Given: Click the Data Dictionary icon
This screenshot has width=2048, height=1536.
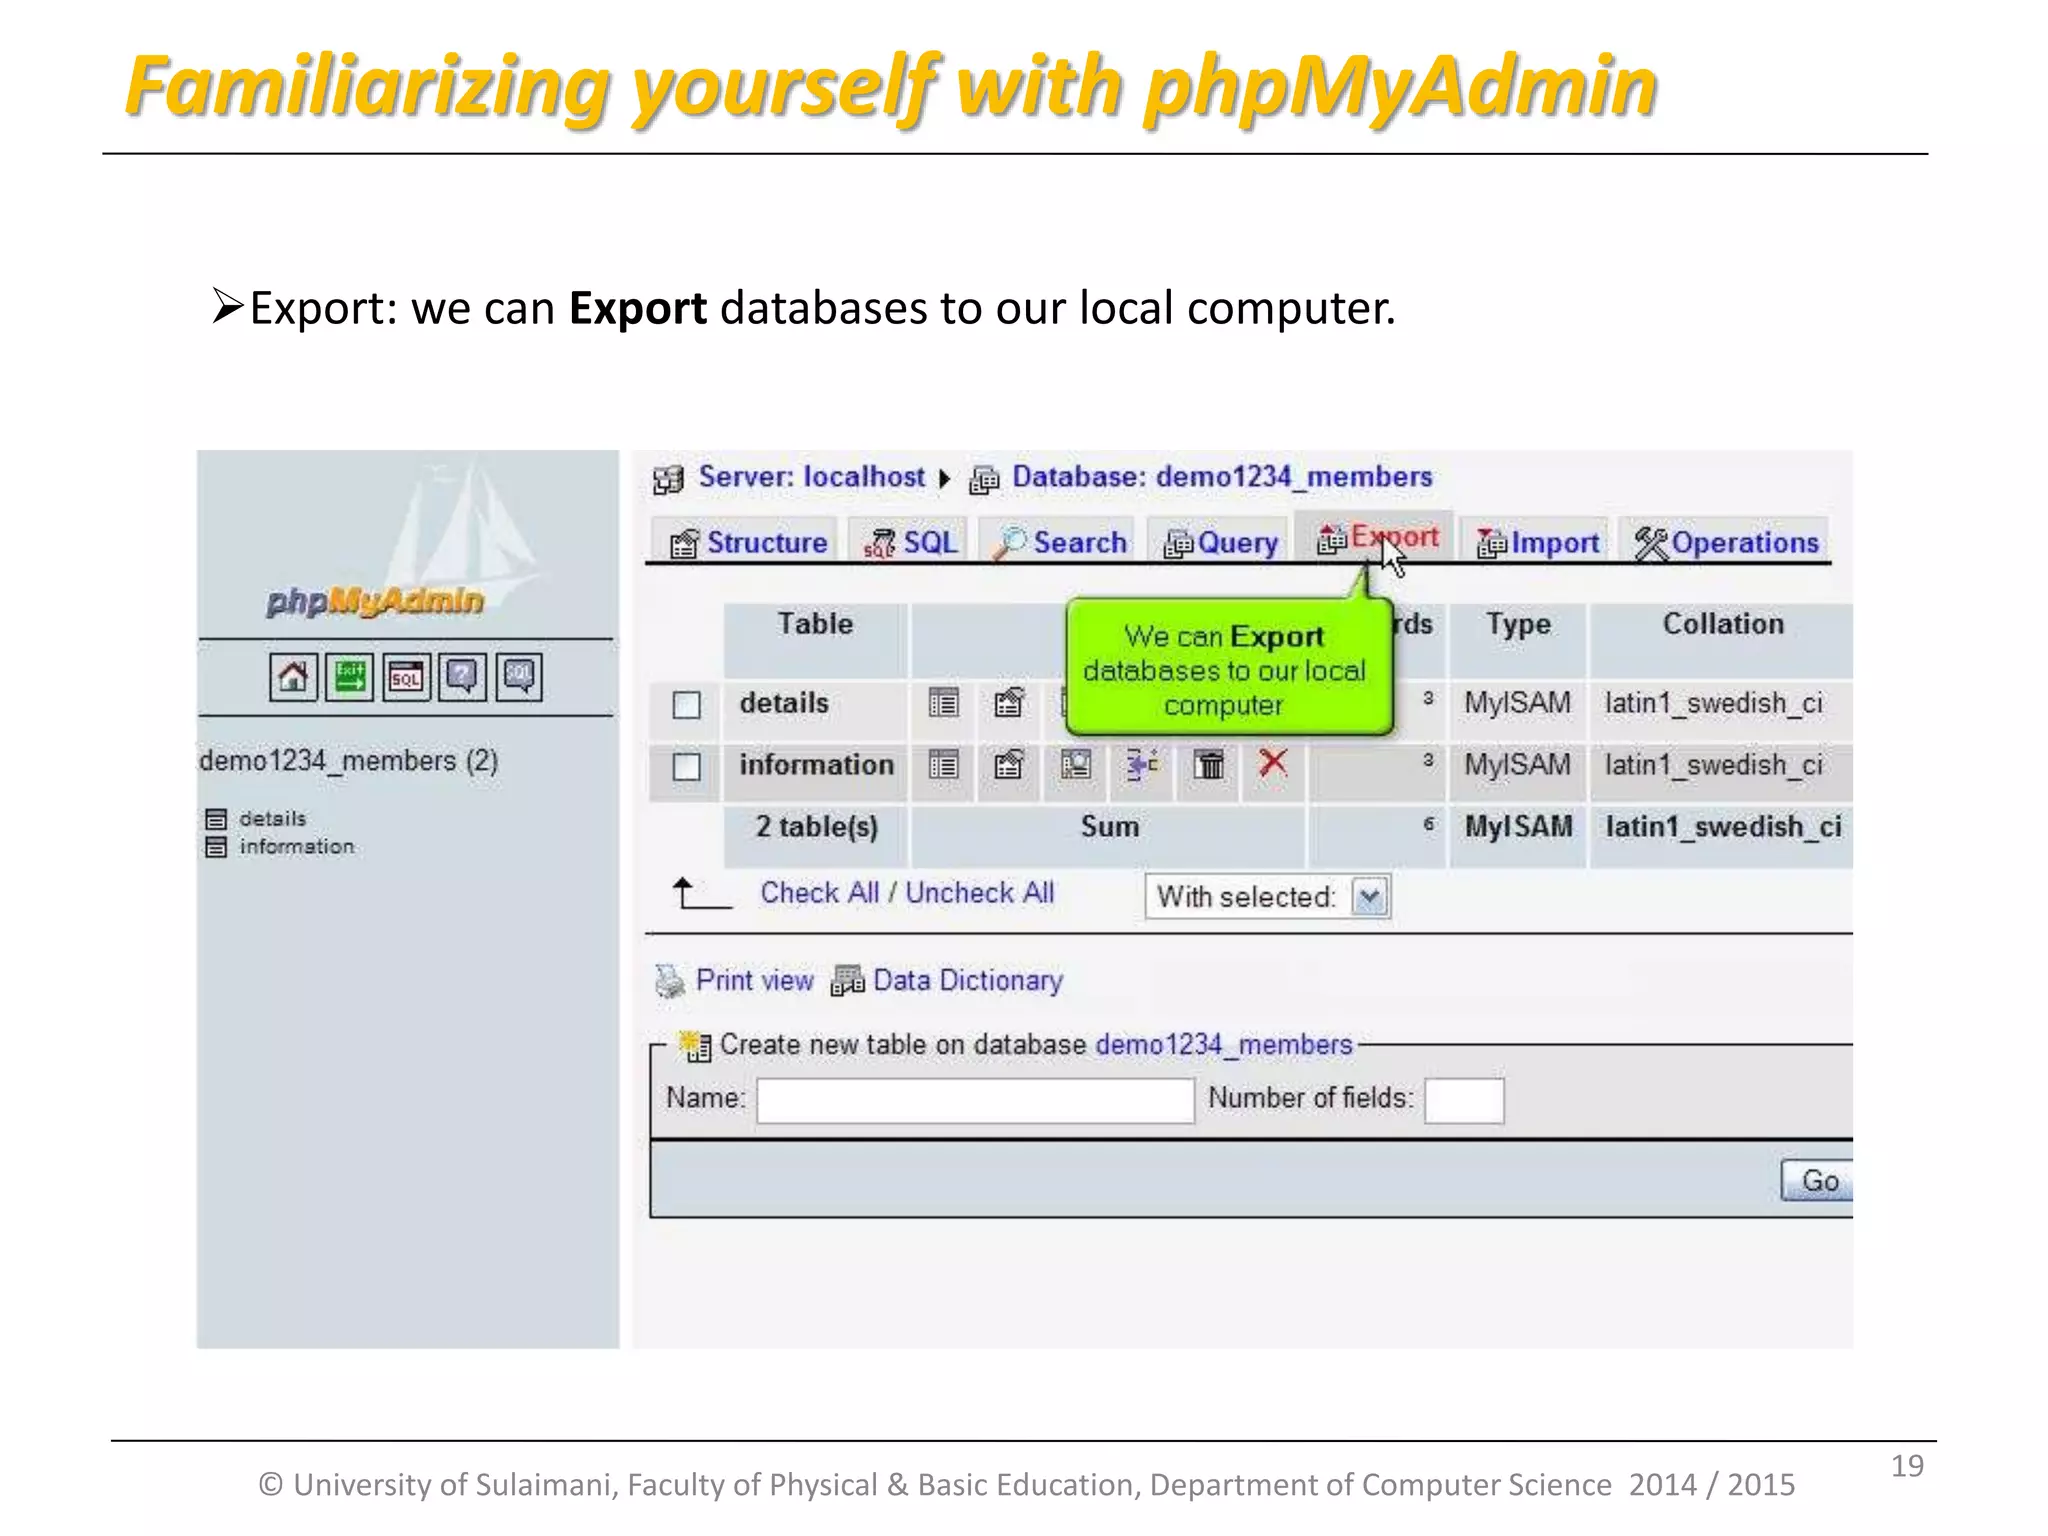Looking at the screenshot, I should tap(847, 981).
